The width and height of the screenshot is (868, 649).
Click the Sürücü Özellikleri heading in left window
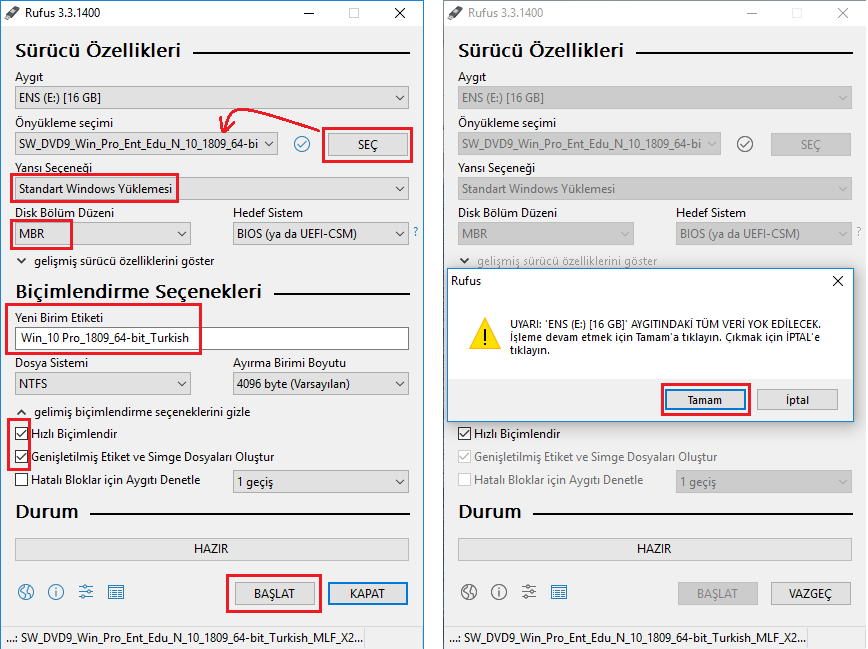pos(98,50)
